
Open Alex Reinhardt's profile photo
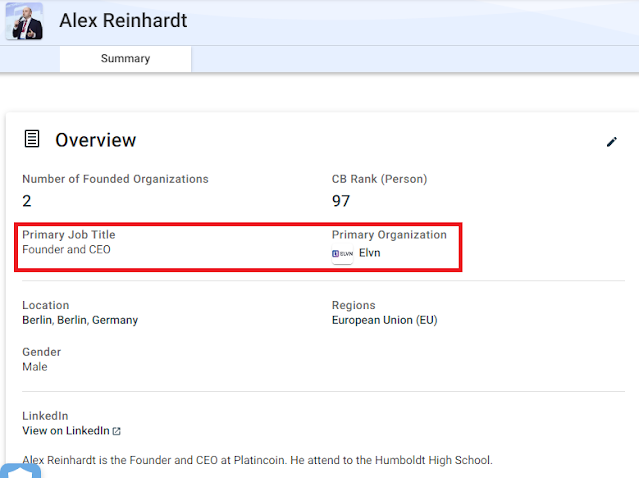click(x=24, y=21)
